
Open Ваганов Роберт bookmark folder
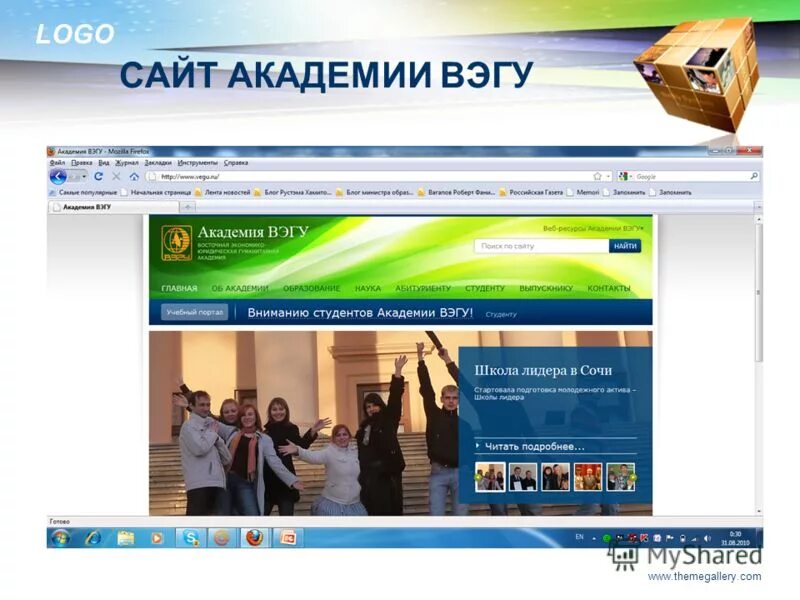coord(456,192)
